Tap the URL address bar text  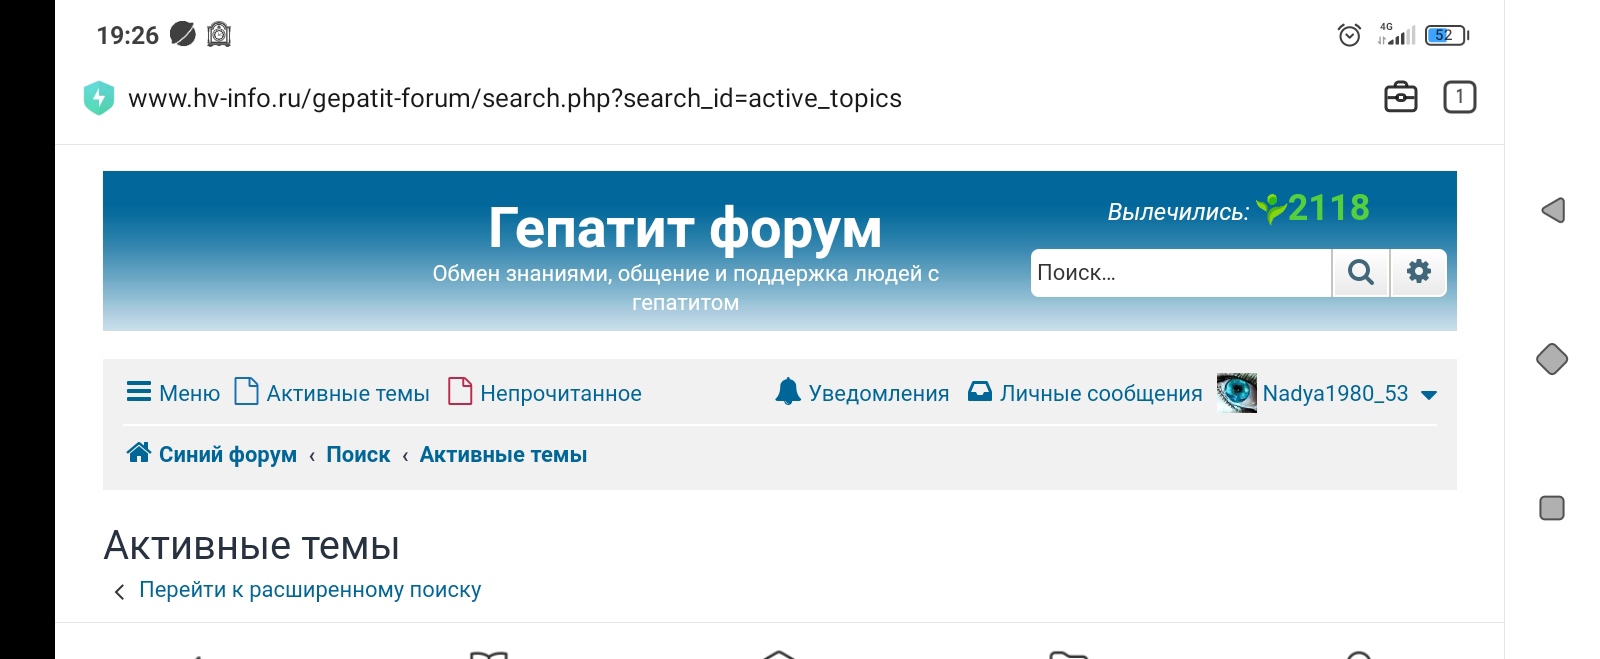tap(515, 98)
